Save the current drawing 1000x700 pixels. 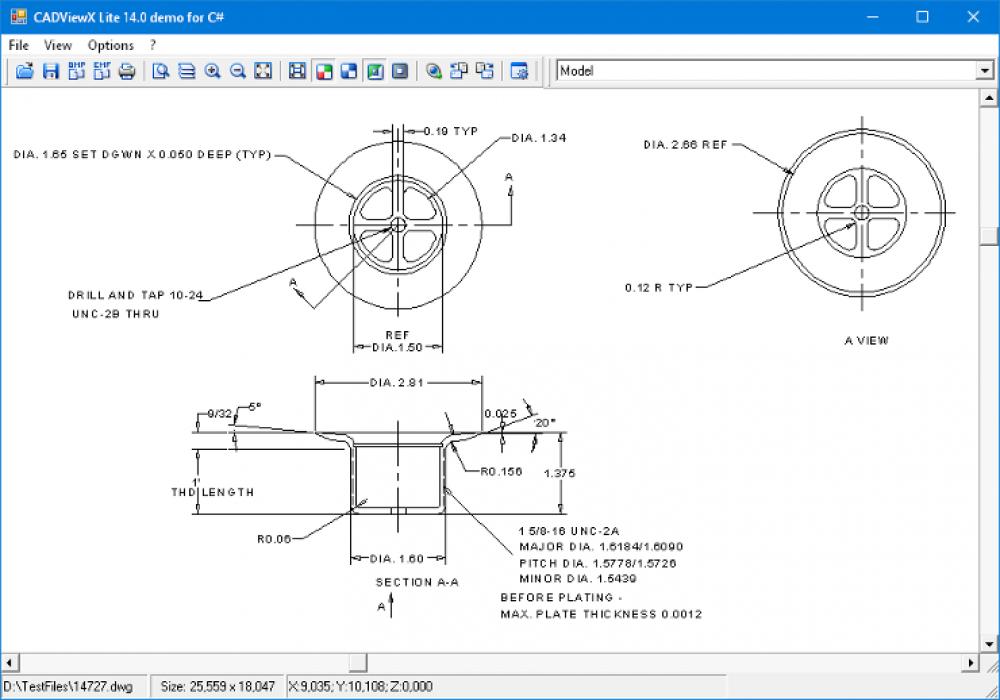[x=50, y=71]
